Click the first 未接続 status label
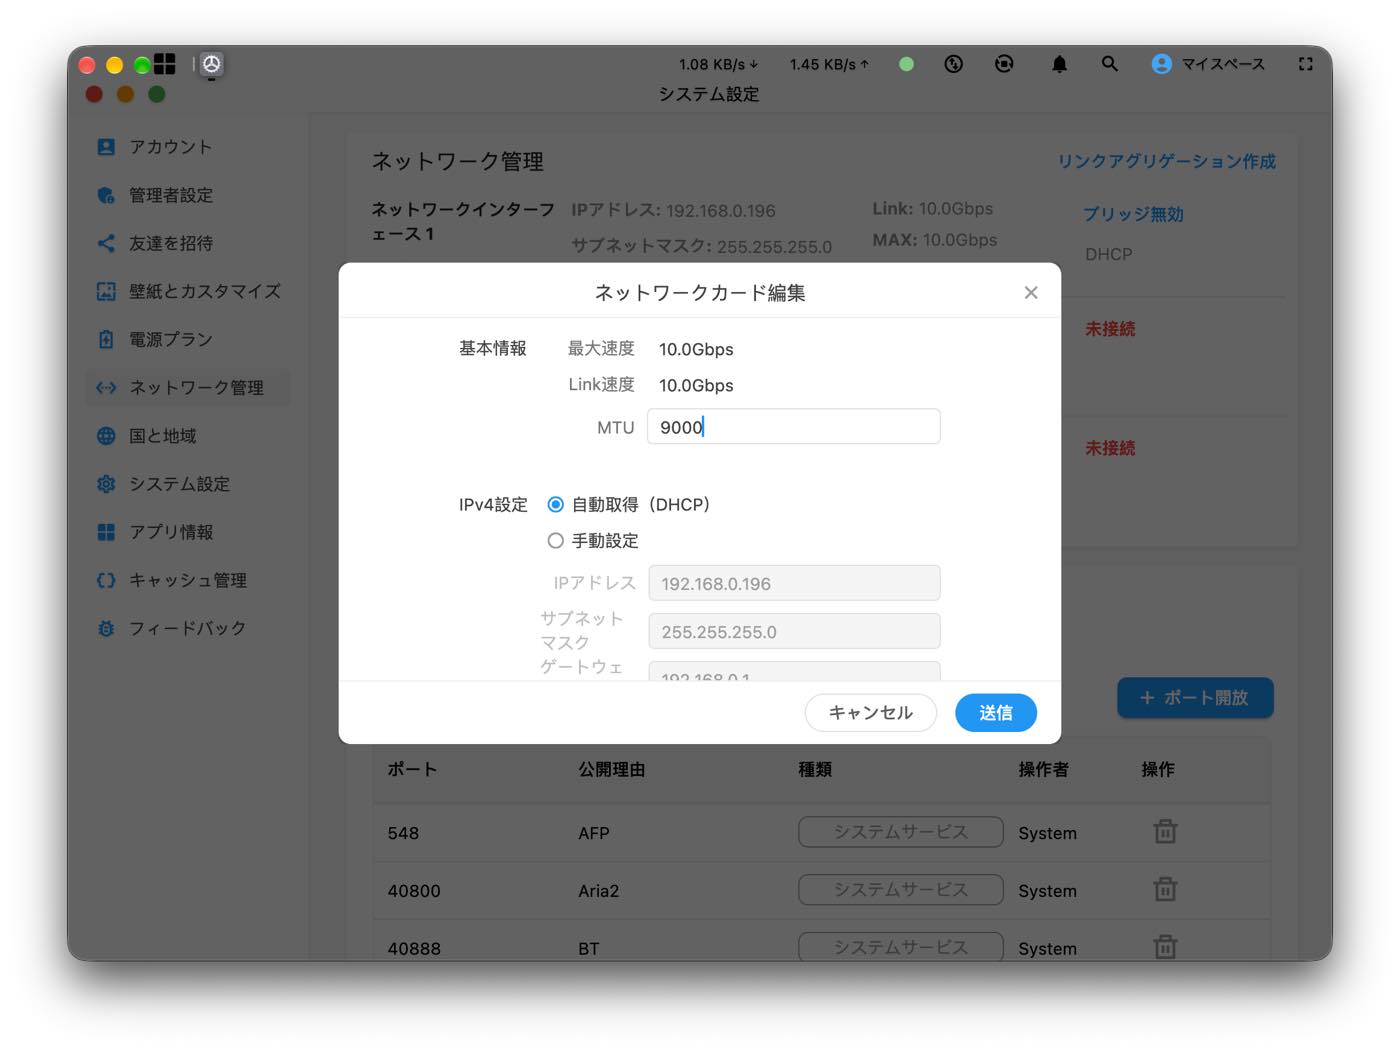This screenshot has width=1400, height=1050. pos(1110,329)
